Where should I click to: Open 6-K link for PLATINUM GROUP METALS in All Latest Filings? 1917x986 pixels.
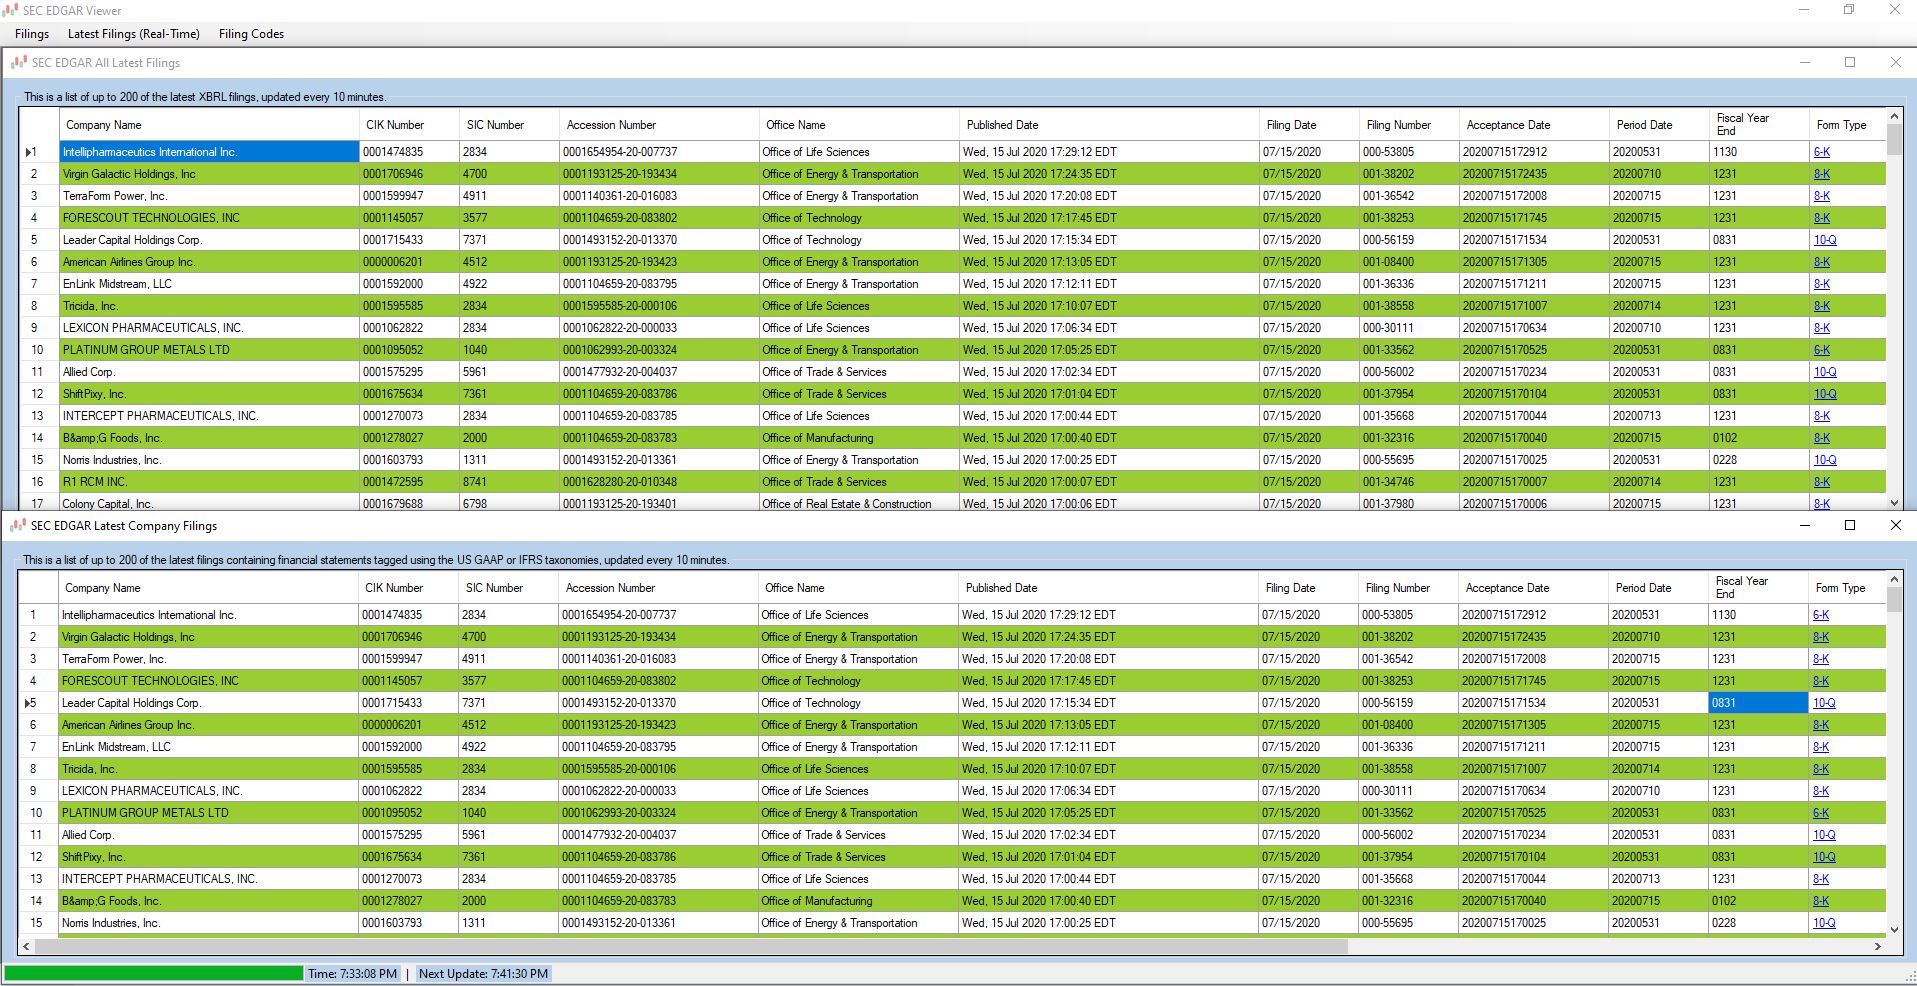click(x=1822, y=350)
